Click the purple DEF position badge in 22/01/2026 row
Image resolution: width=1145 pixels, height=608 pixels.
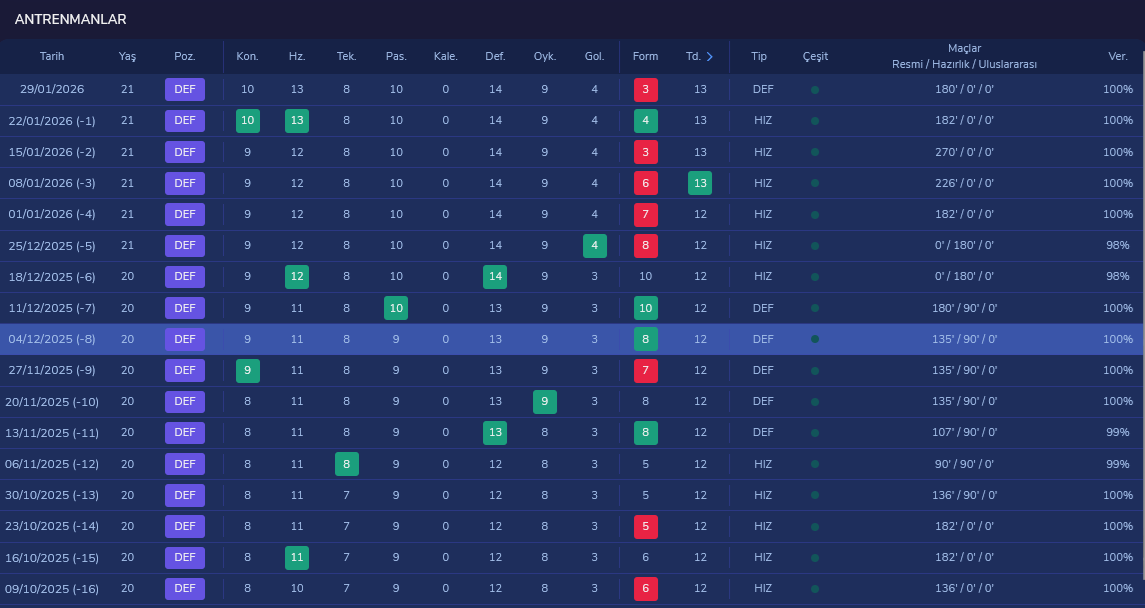pos(185,120)
